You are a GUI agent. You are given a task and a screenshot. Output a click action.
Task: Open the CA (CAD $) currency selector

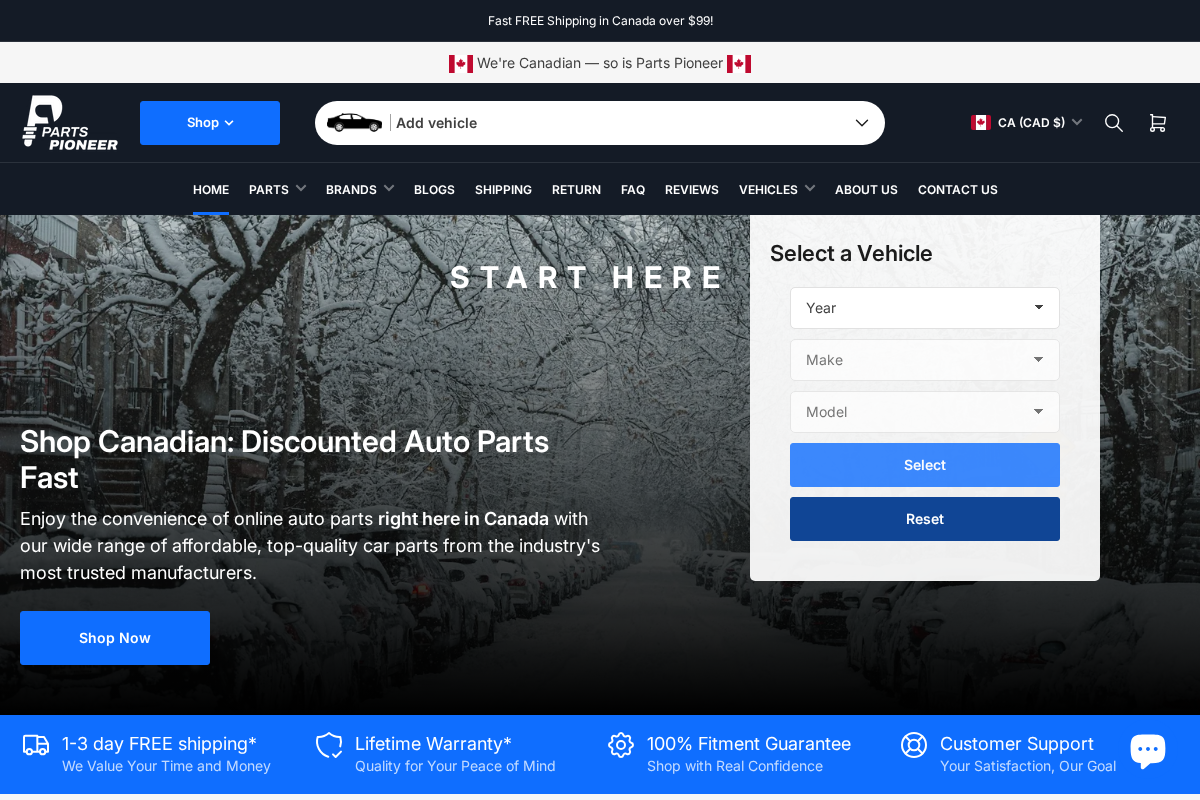[x=1027, y=122]
